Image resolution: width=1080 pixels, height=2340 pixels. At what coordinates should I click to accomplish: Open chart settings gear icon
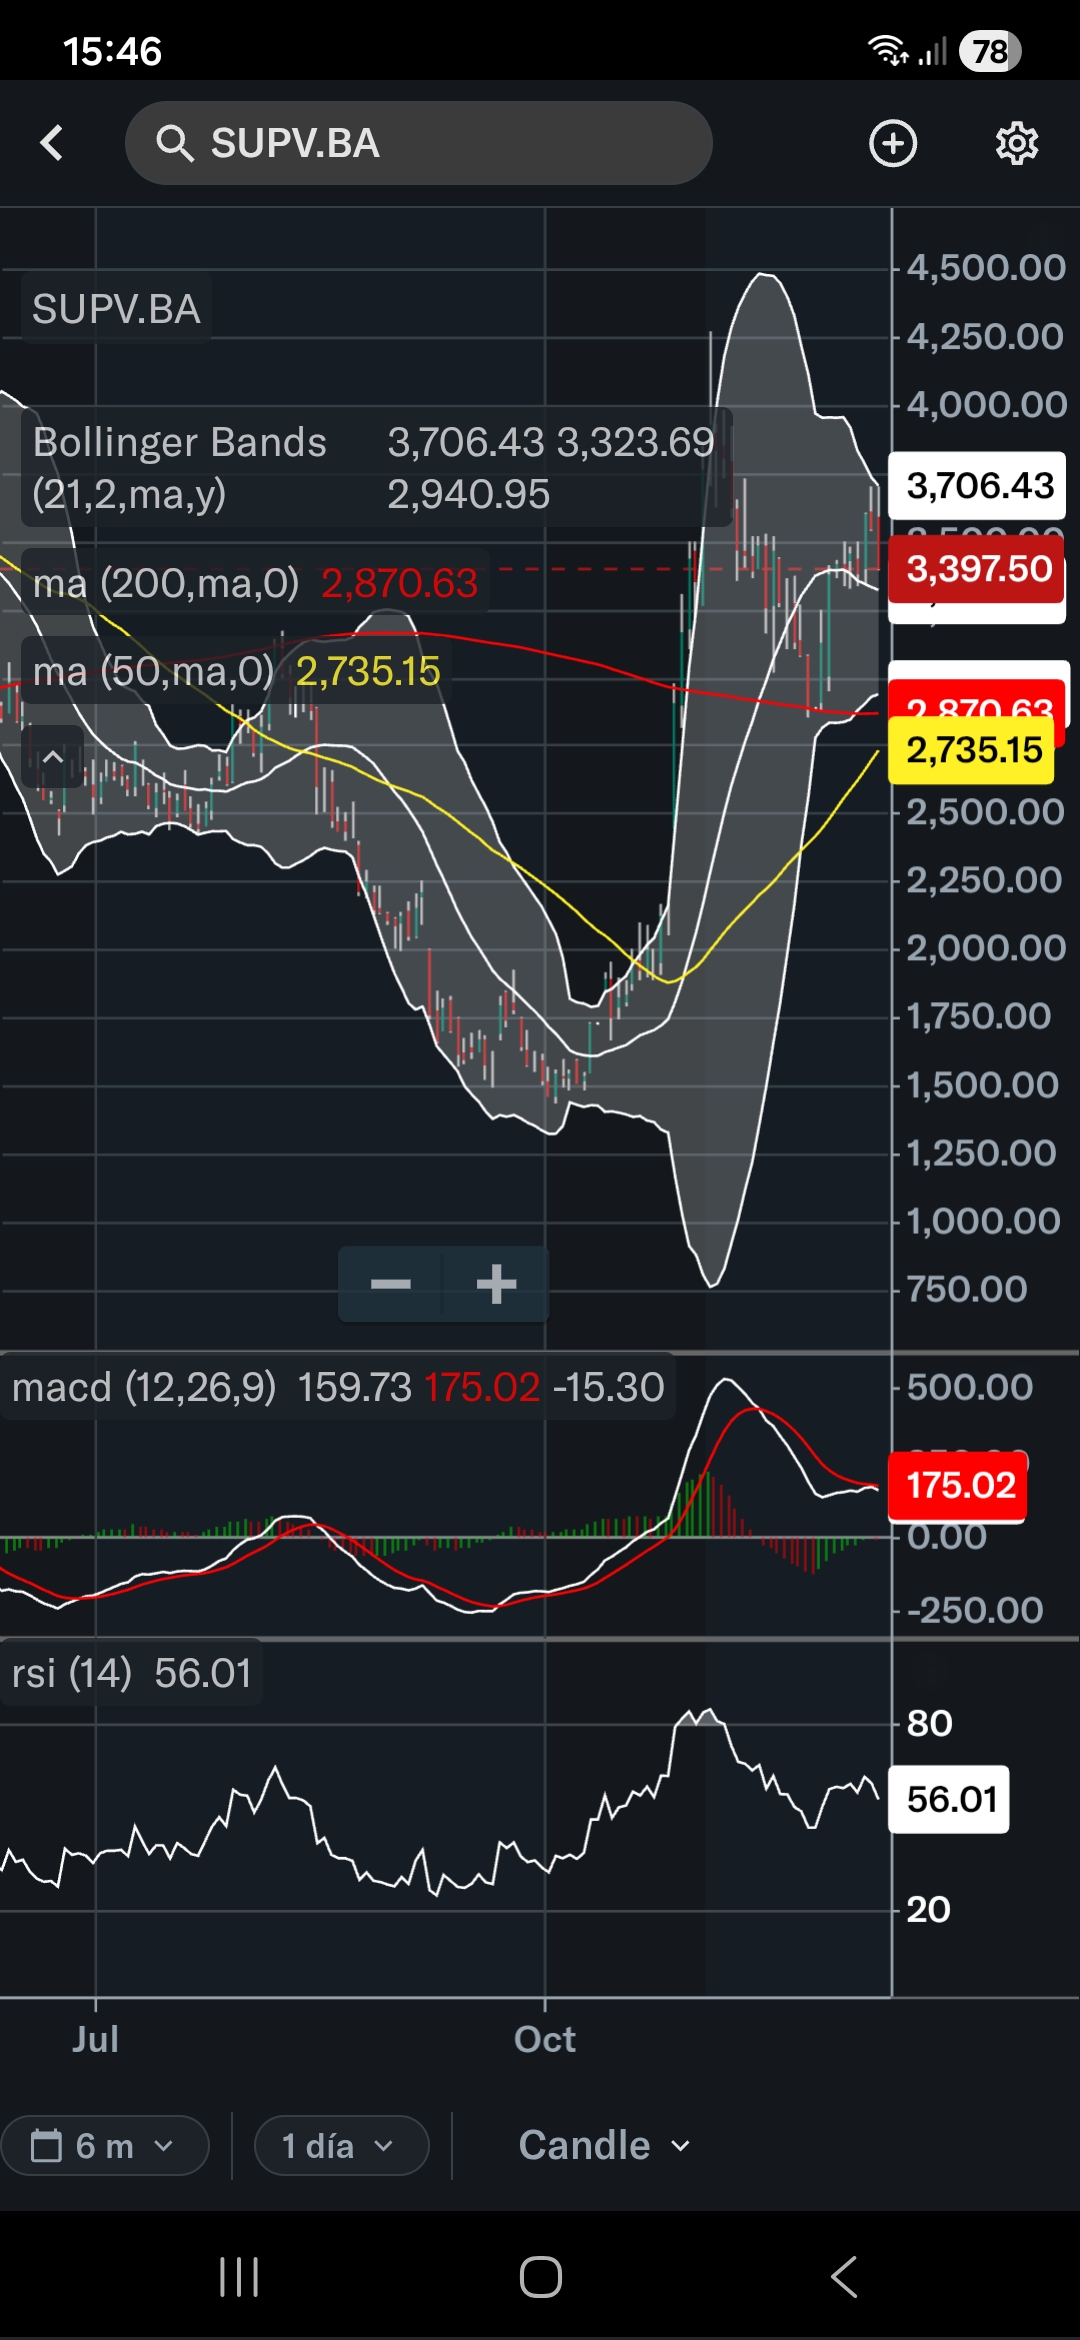coord(1017,143)
